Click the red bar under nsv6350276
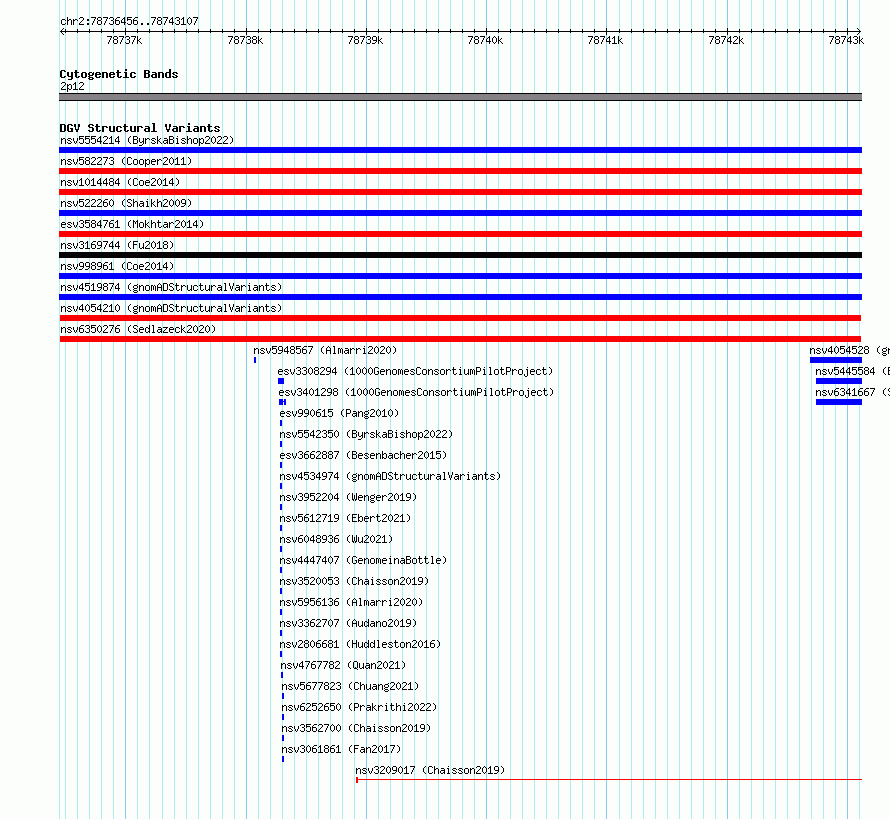890x819 pixels. coord(460,339)
